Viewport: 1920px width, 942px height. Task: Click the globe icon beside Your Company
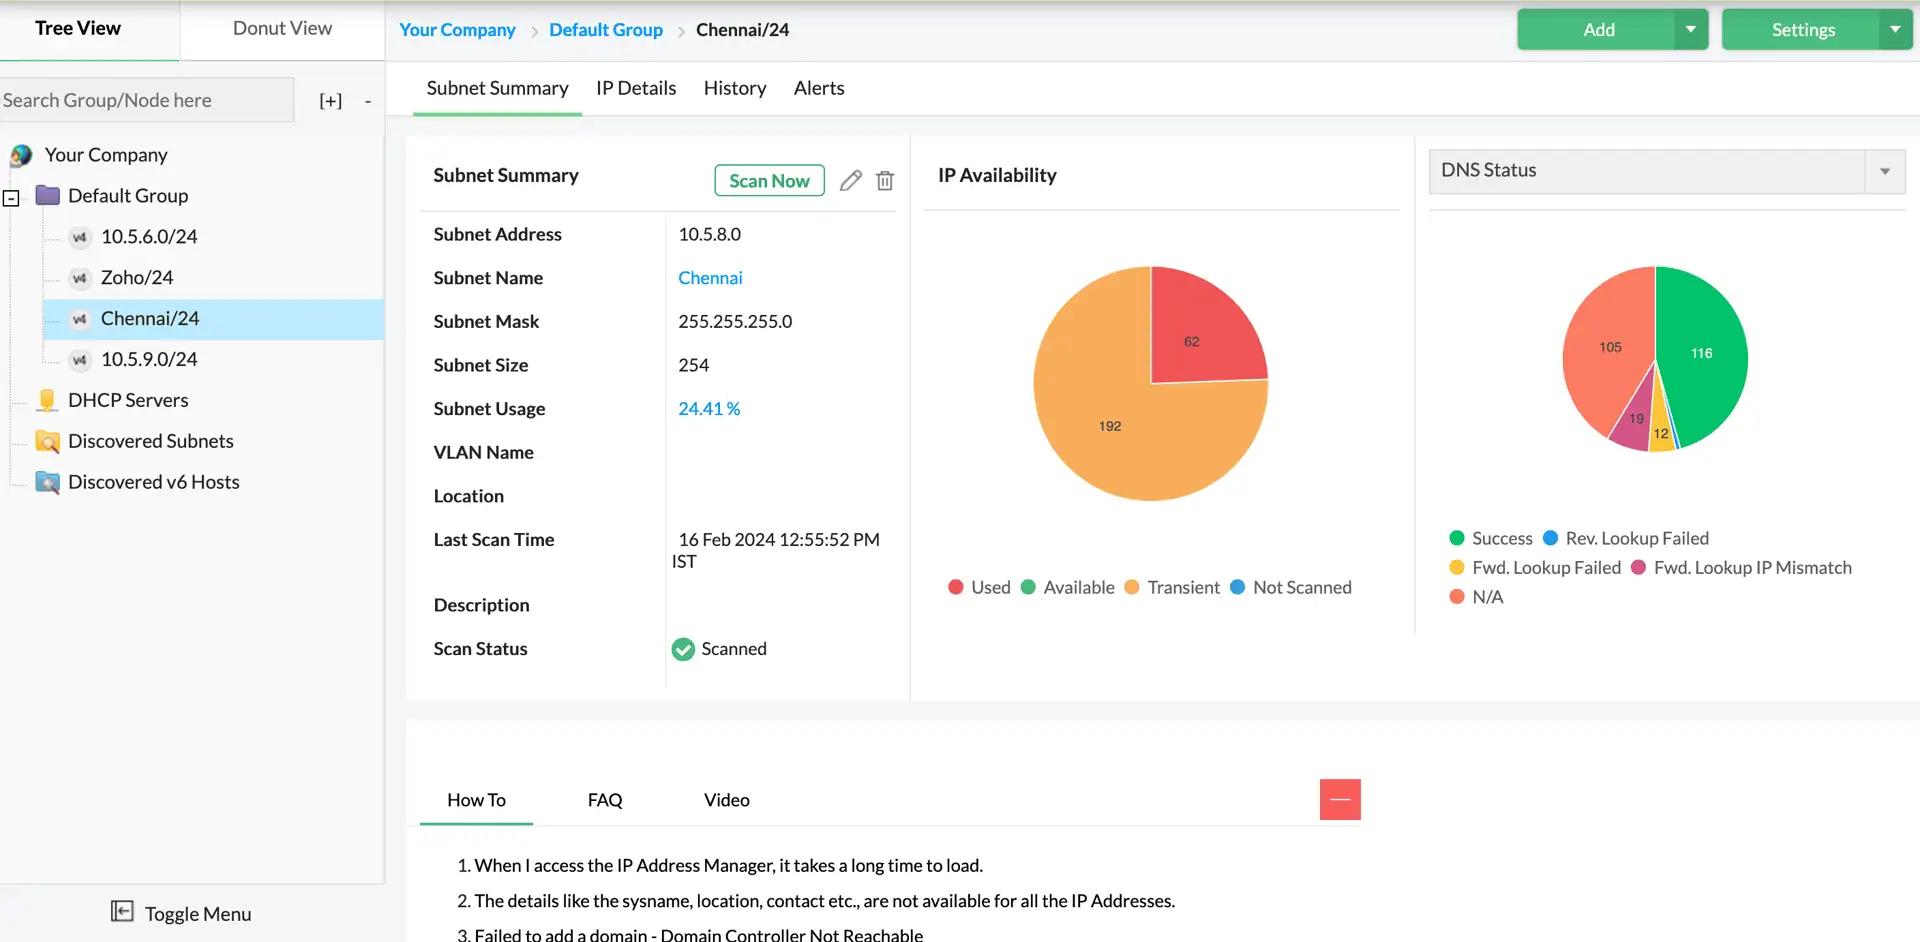pyautogui.click(x=22, y=154)
